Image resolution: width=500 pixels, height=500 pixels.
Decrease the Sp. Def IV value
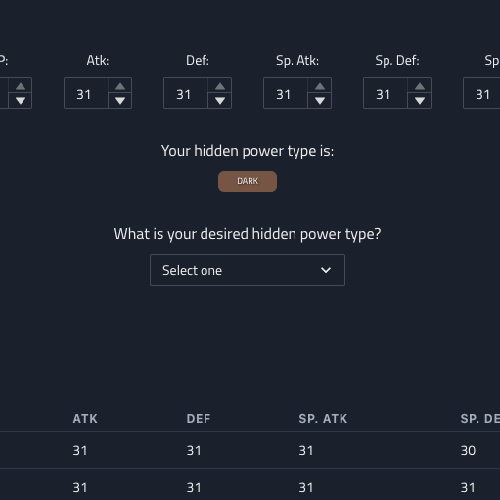coord(420,101)
